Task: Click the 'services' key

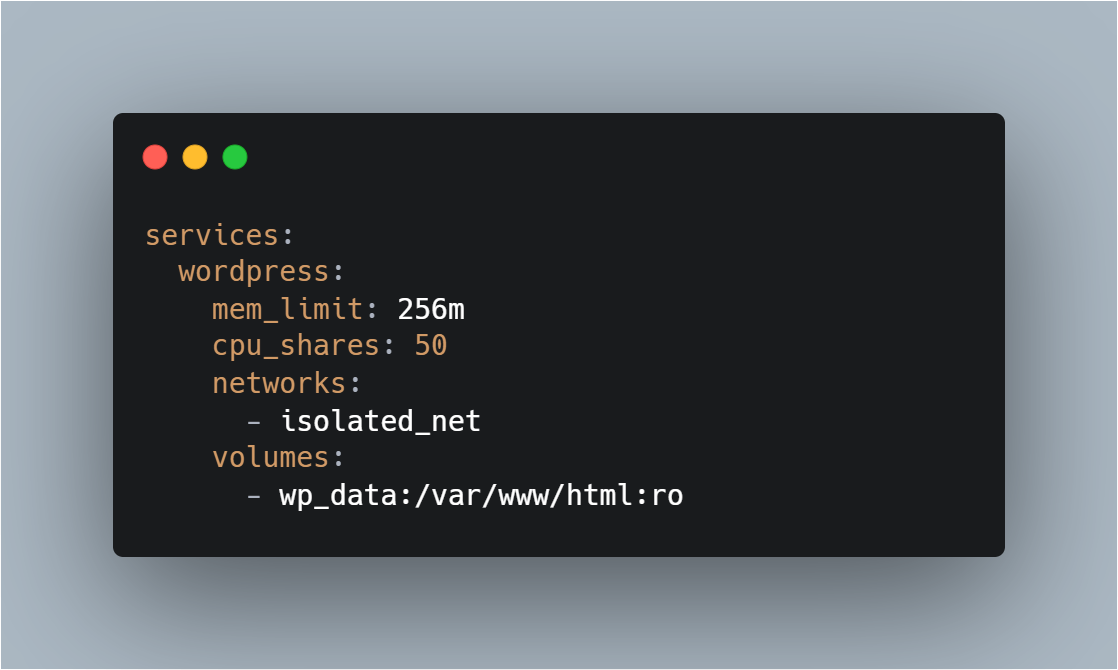Action: pos(212,236)
